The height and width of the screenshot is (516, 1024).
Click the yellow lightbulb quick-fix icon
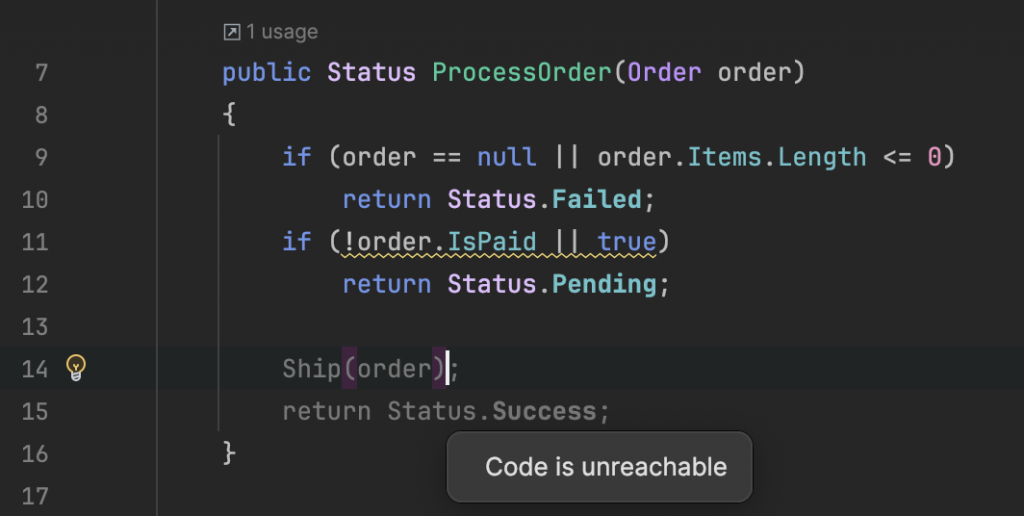pyautogui.click(x=76, y=368)
